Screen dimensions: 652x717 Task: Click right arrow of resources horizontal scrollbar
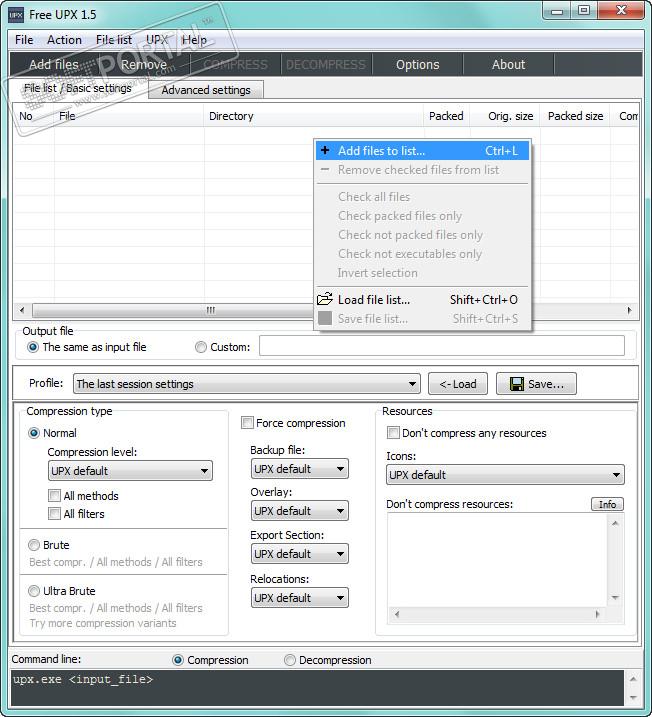point(597,614)
